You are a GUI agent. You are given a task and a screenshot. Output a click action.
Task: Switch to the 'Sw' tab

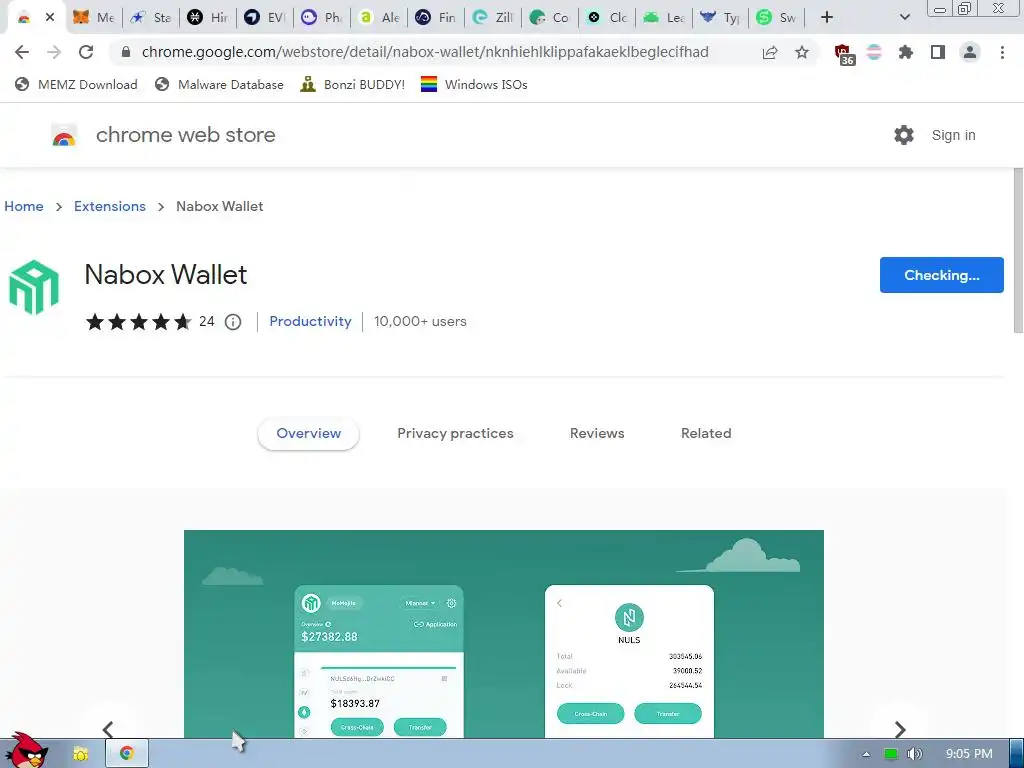777,18
